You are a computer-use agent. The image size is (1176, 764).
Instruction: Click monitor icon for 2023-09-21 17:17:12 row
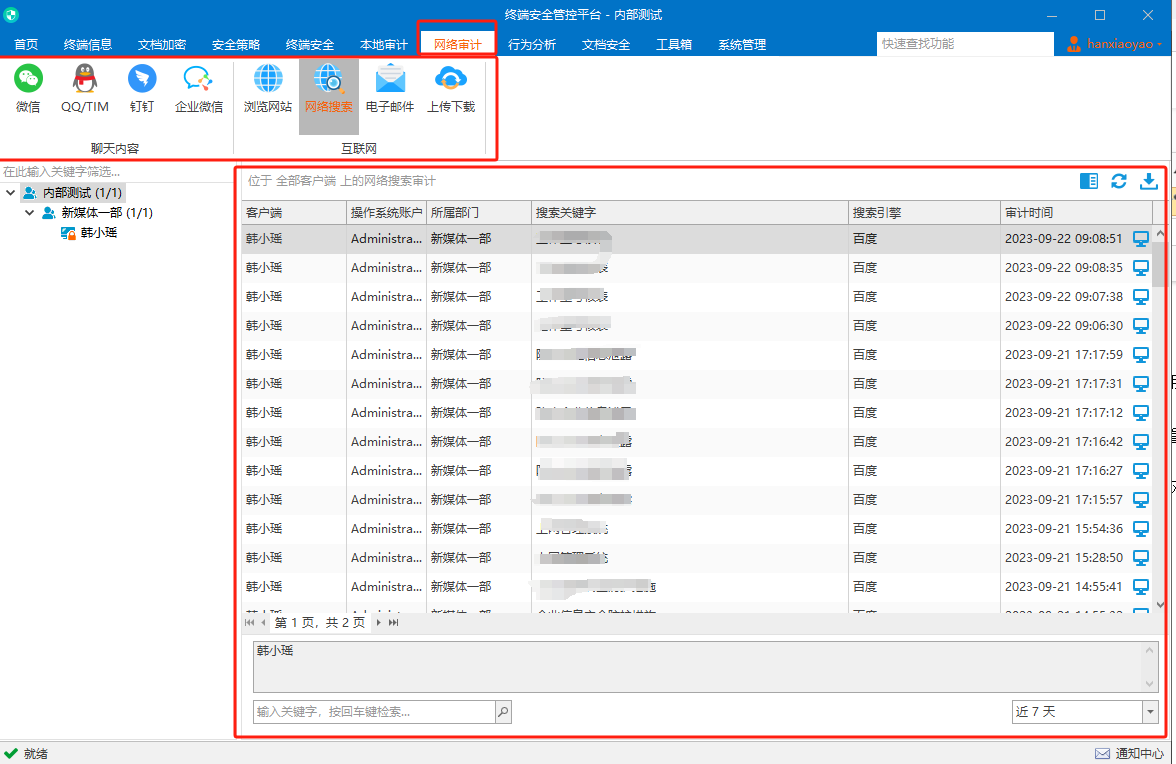[1141, 412]
